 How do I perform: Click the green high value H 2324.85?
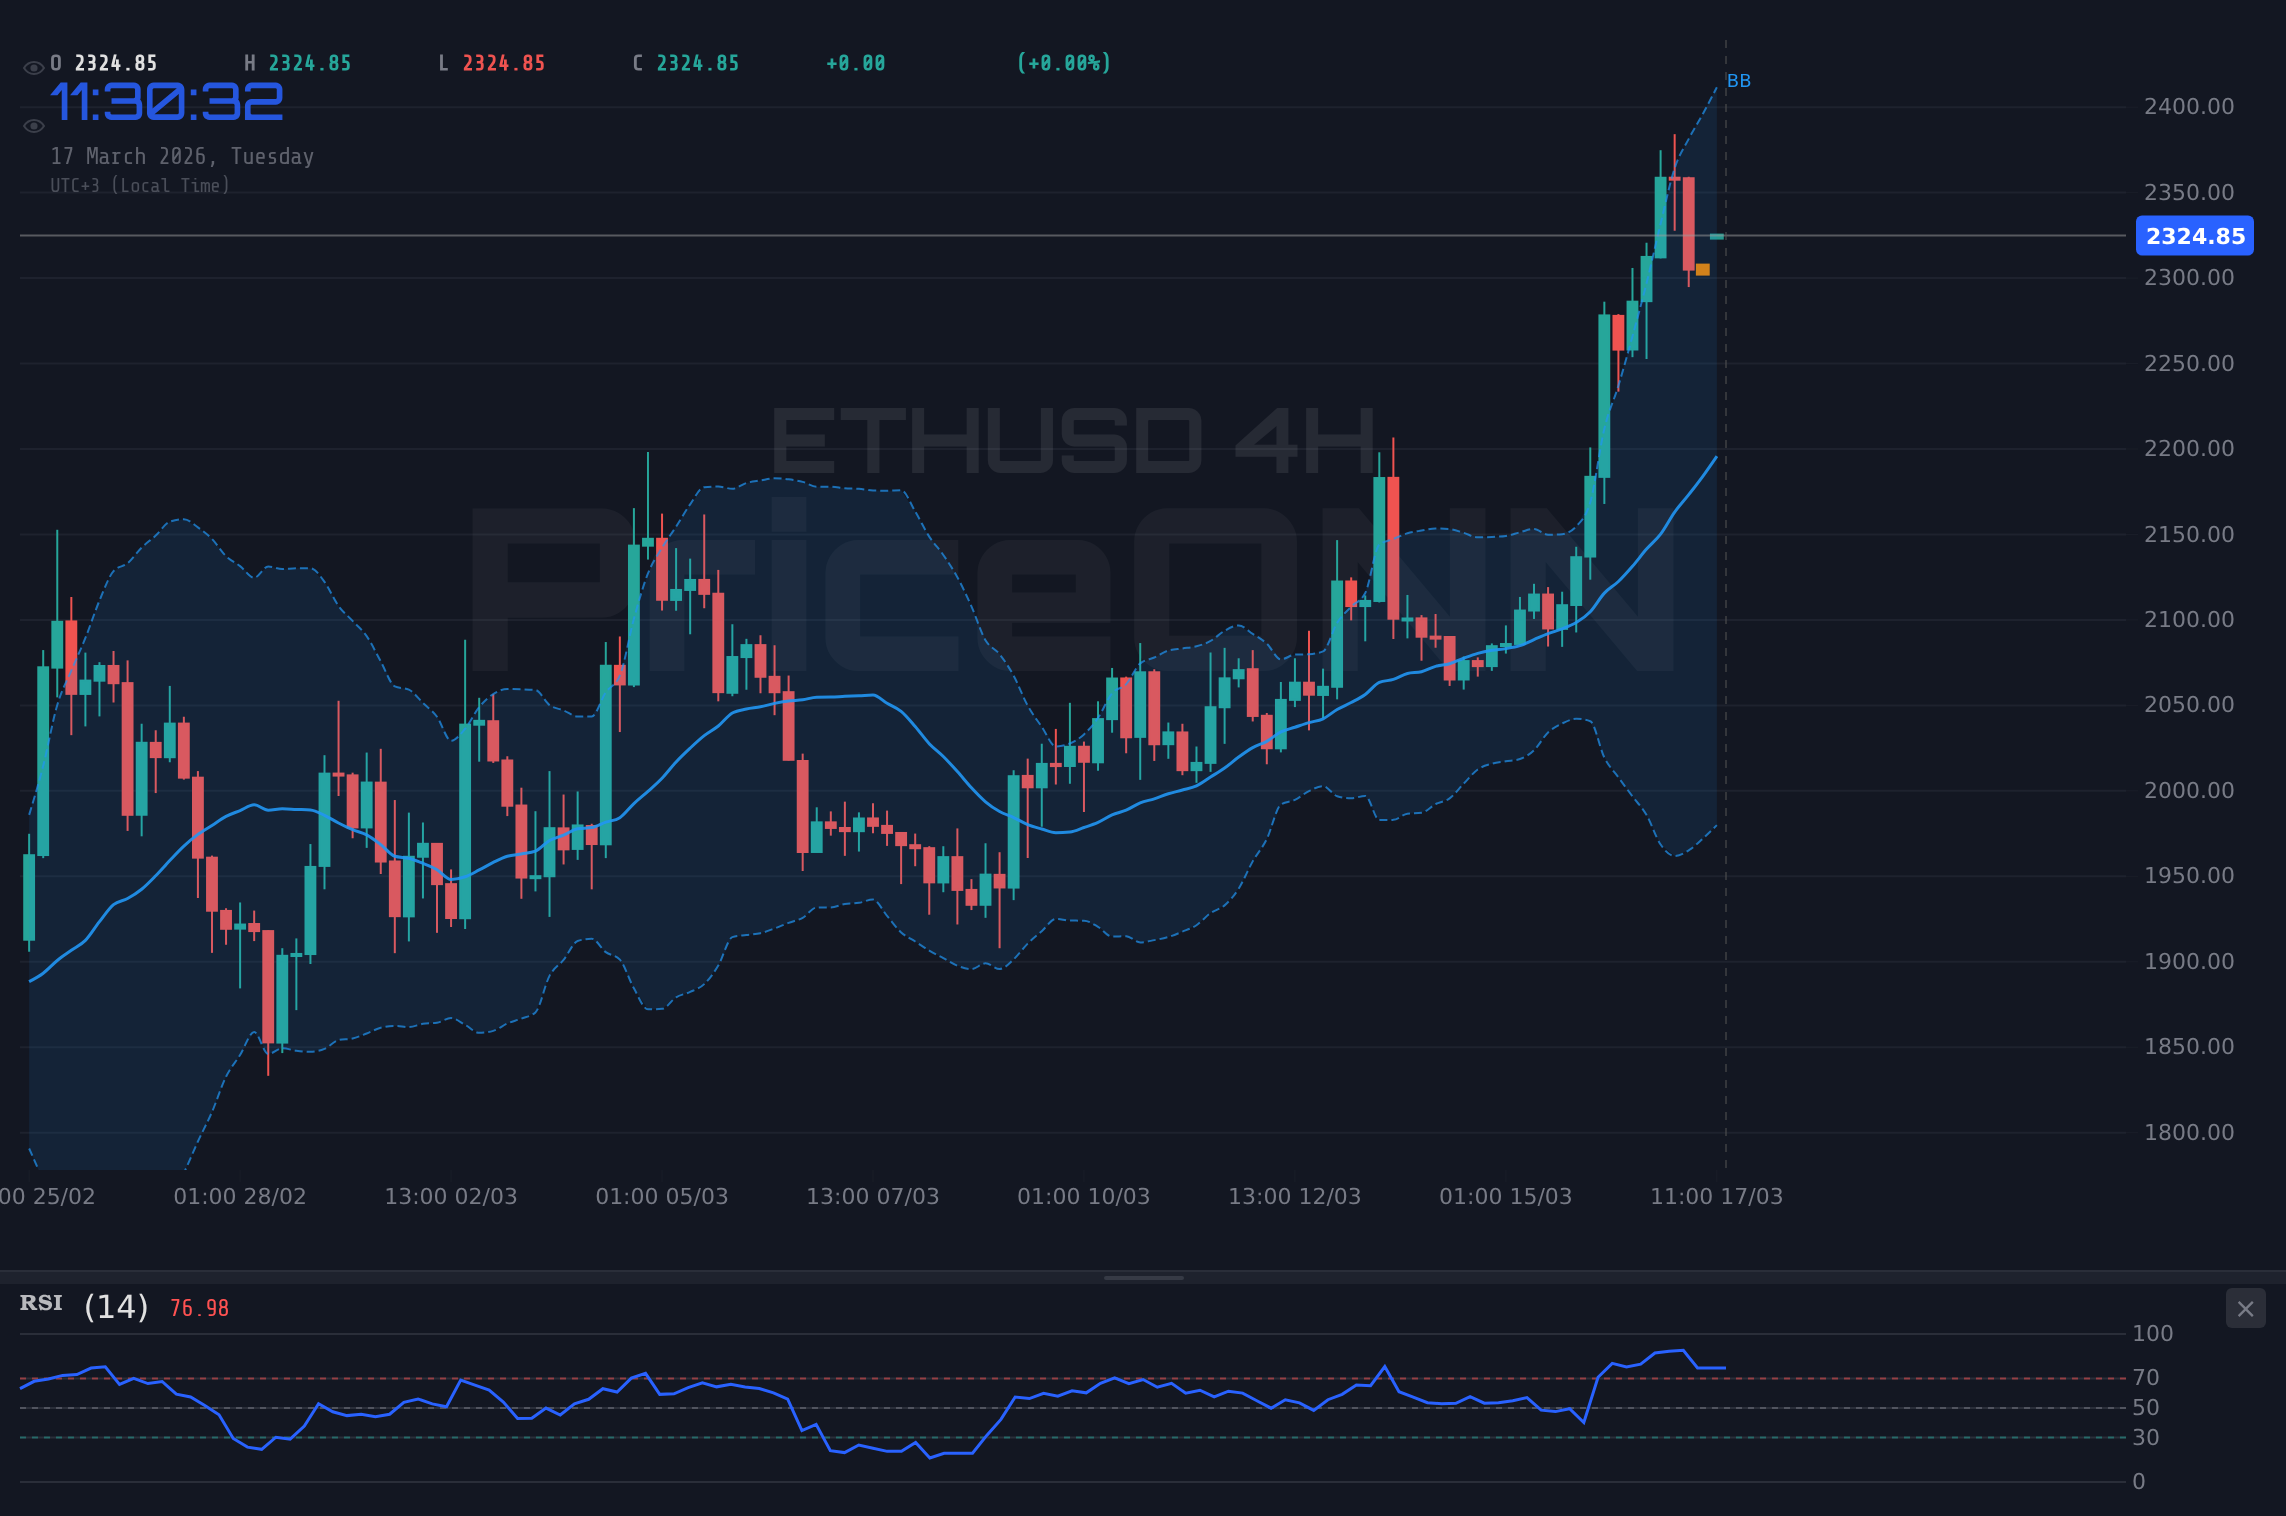(x=298, y=62)
